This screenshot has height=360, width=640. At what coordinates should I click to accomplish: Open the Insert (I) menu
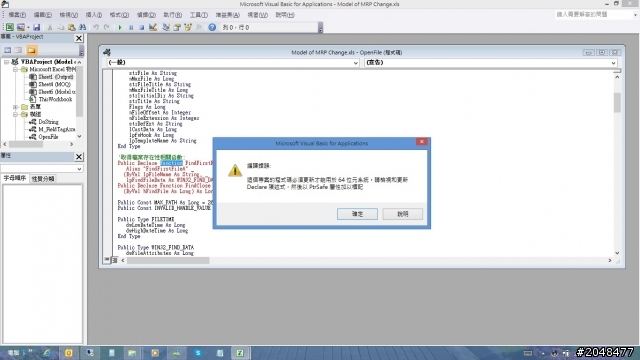[x=93, y=15]
